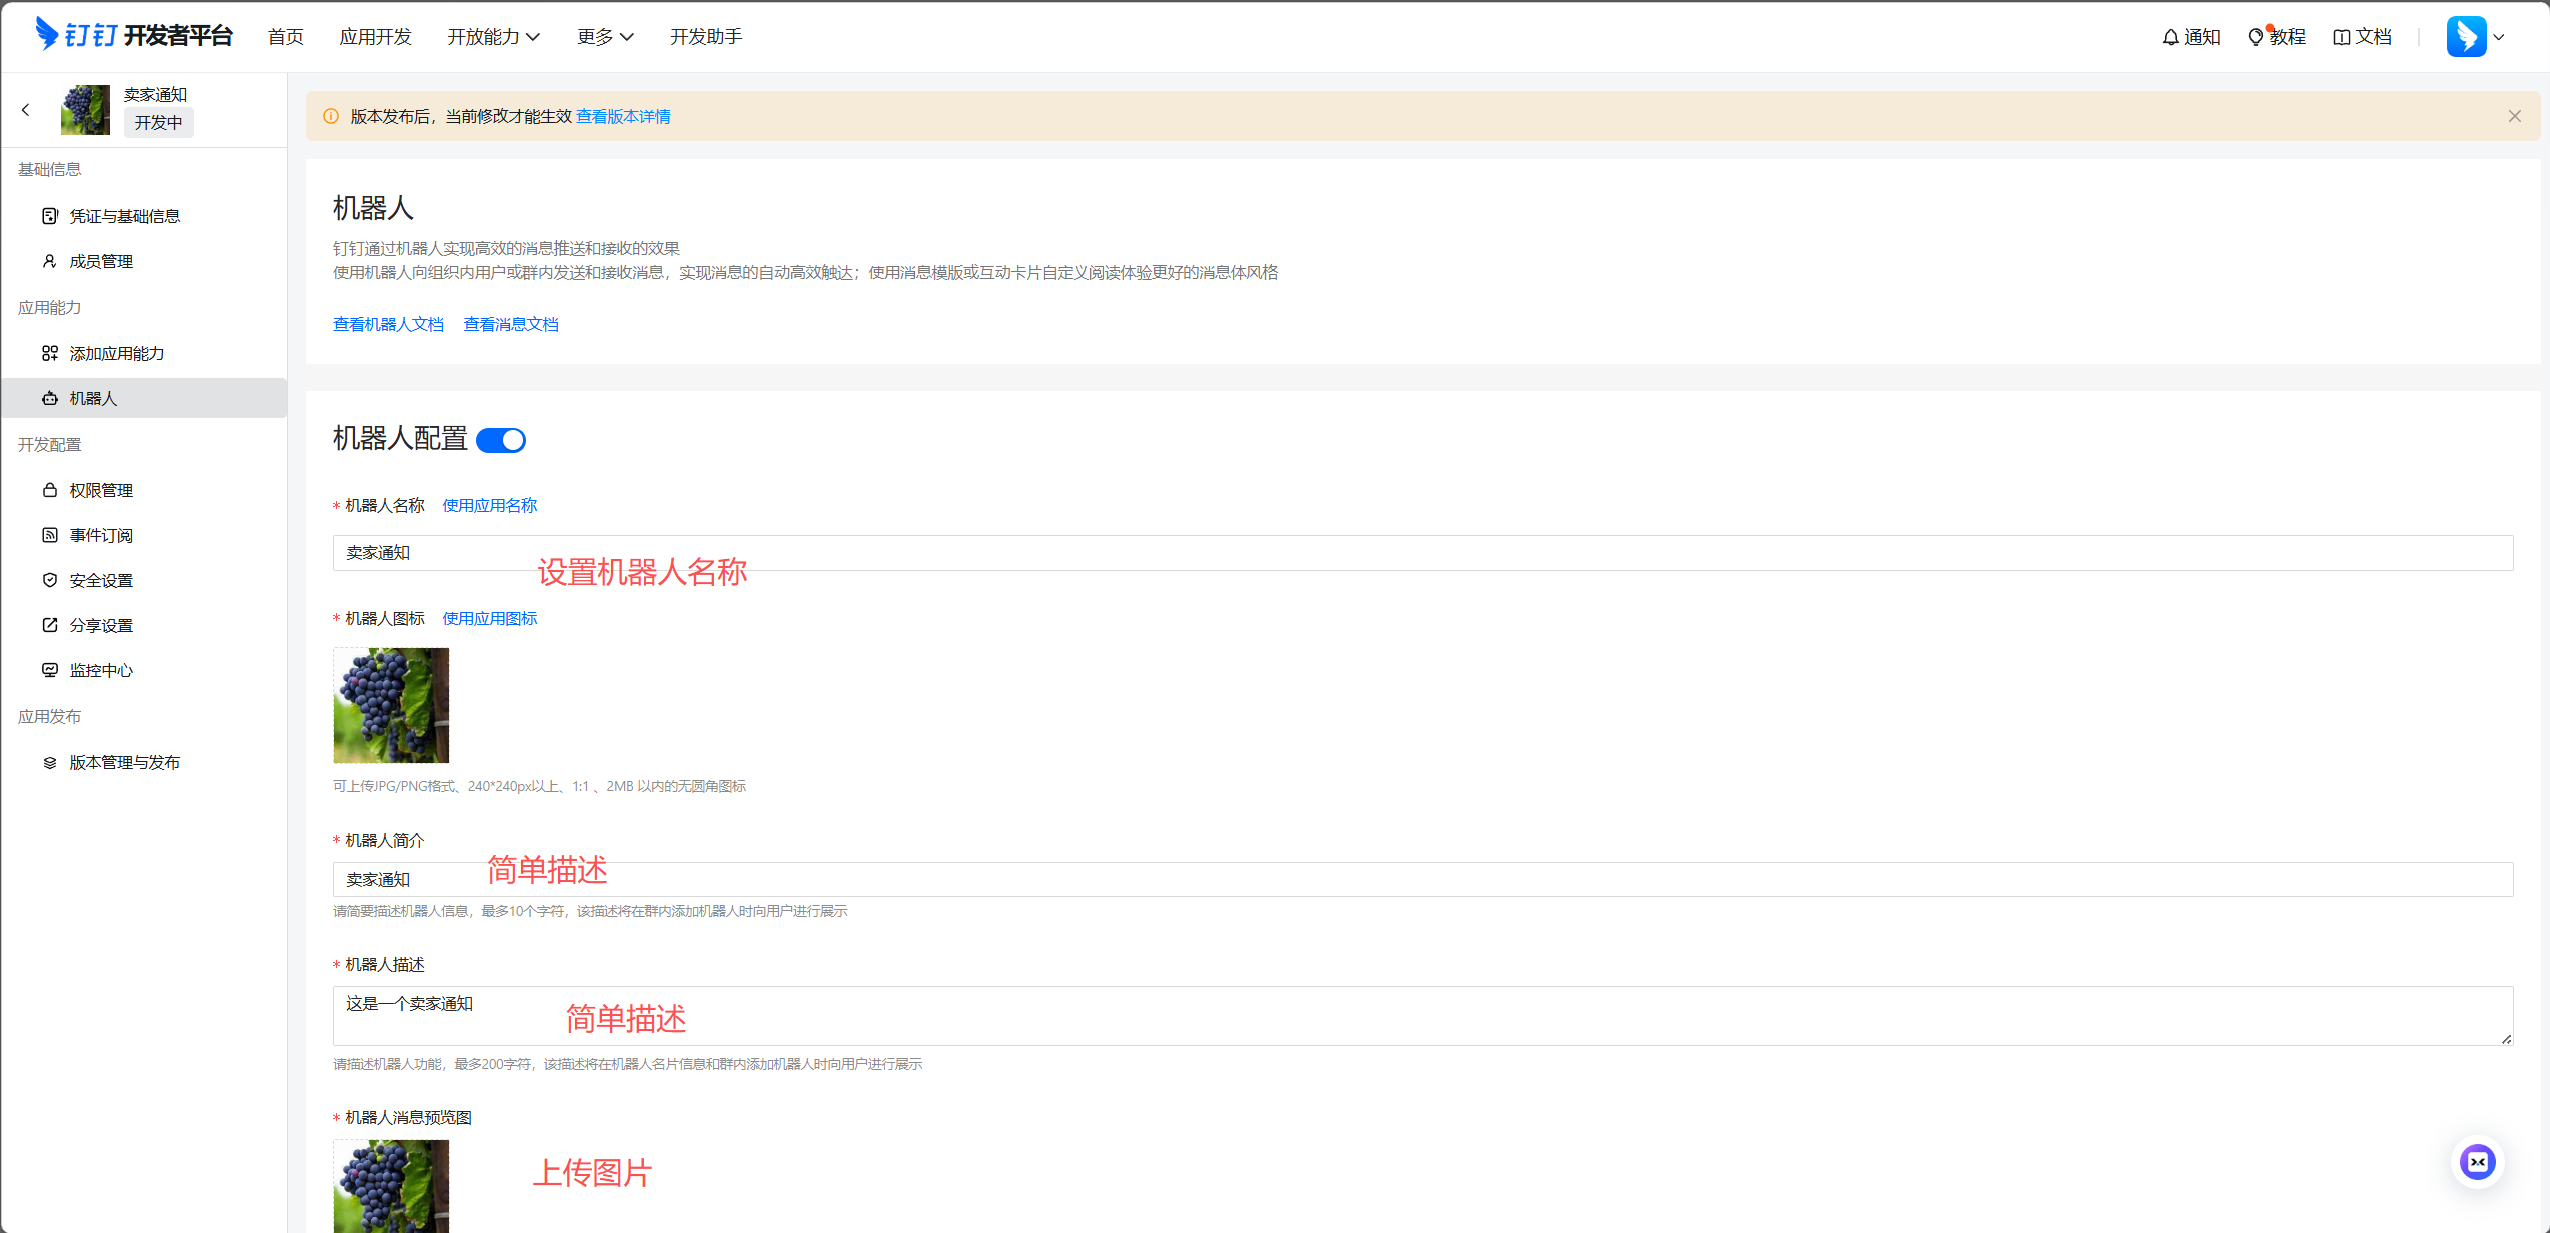The height and width of the screenshot is (1233, 2550).
Task: Toggle the 机器人配置 switch off
Action: 501,440
